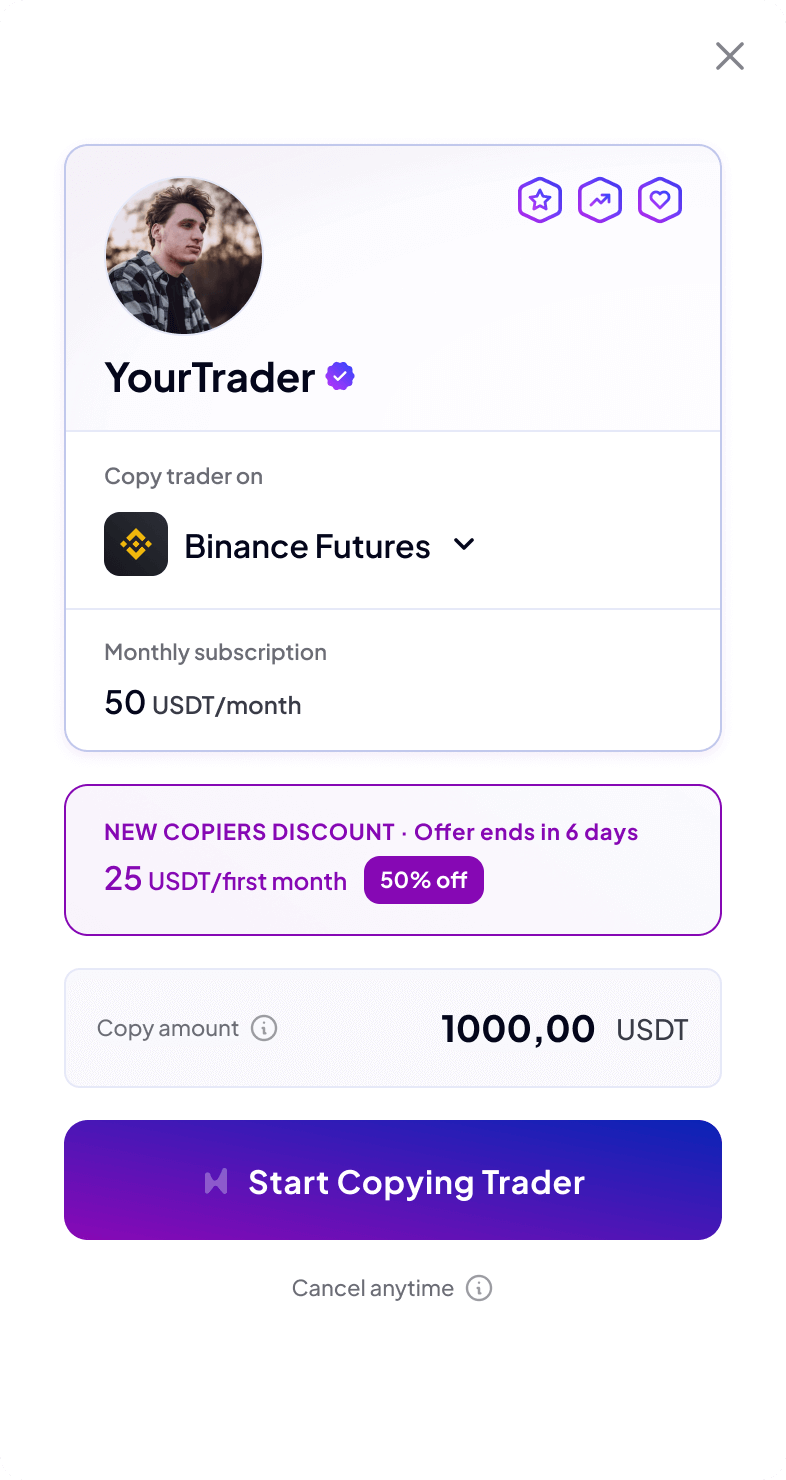Image resolution: width=786 pixels, height=1480 pixels.
Task: Select the New Copiers Discount offer banner
Action: (393, 860)
